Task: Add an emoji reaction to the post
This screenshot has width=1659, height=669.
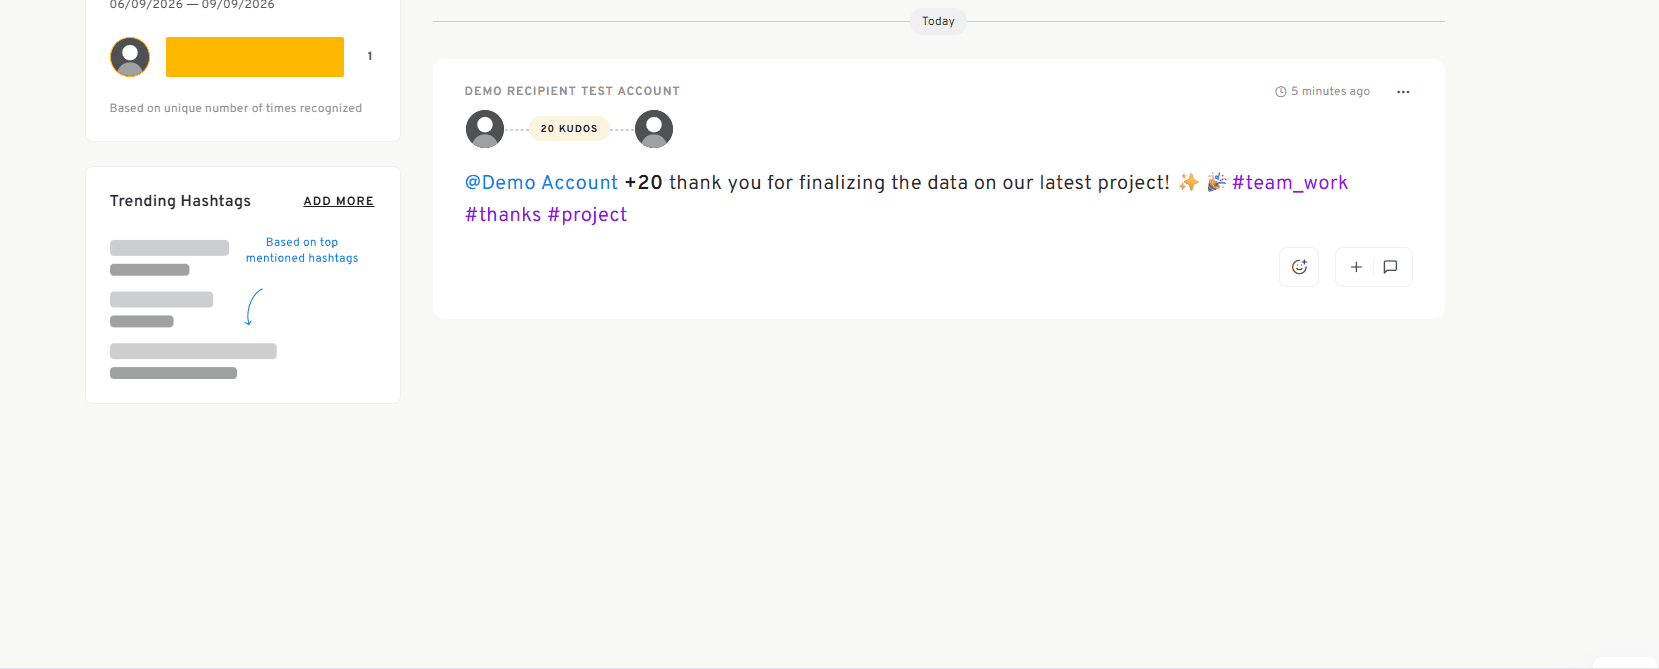Action: tap(1299, 267)
